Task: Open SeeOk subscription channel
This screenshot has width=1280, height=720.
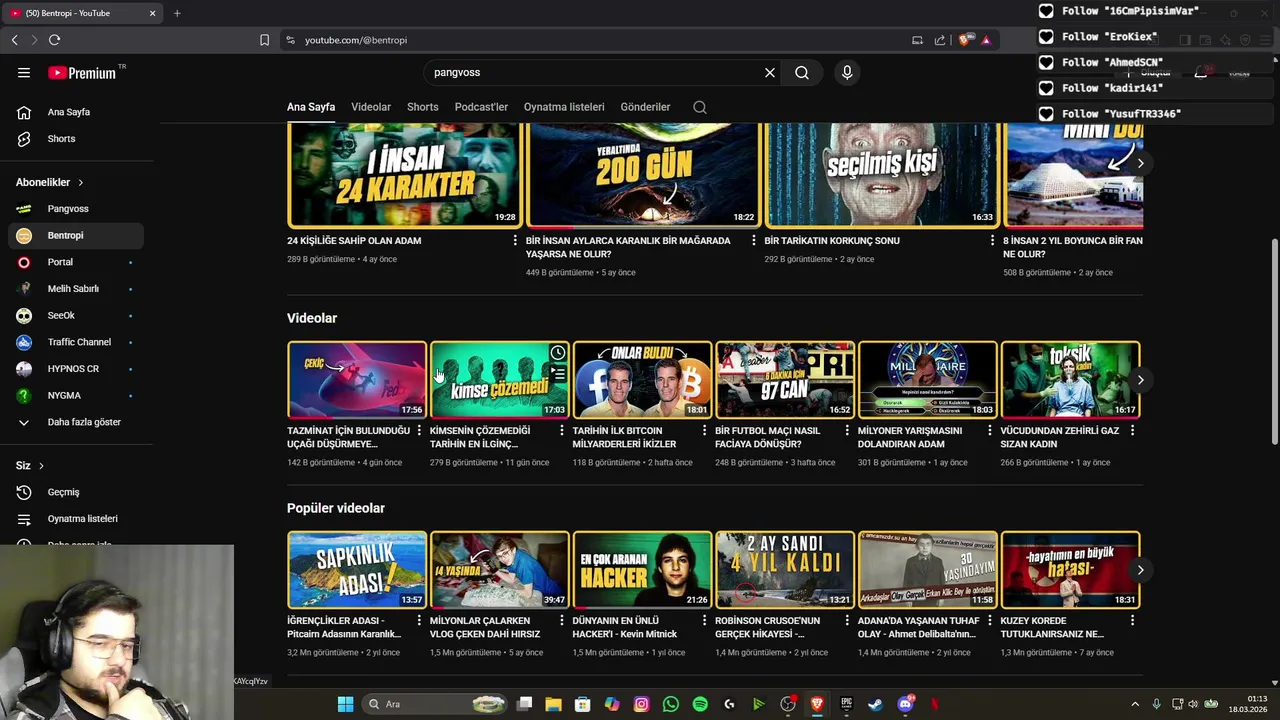Action: click(76, 315)
